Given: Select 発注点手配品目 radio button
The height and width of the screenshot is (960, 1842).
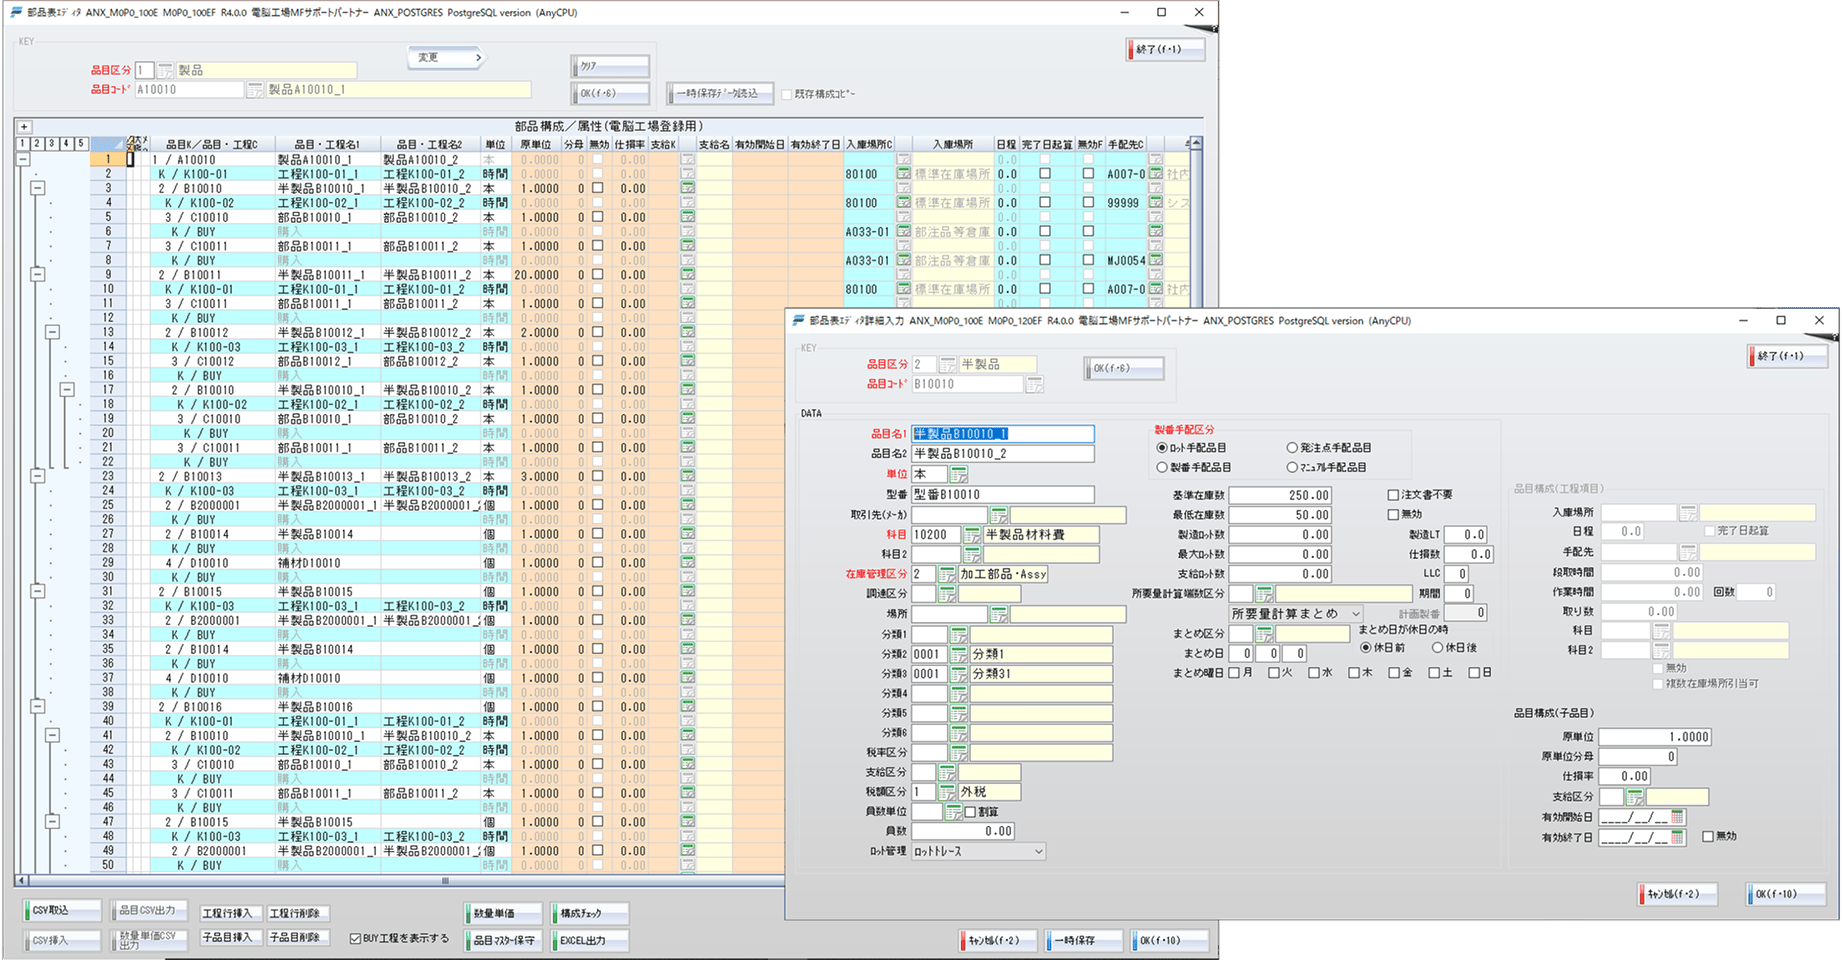Looking at the screenshot, I should (1292, 448).
